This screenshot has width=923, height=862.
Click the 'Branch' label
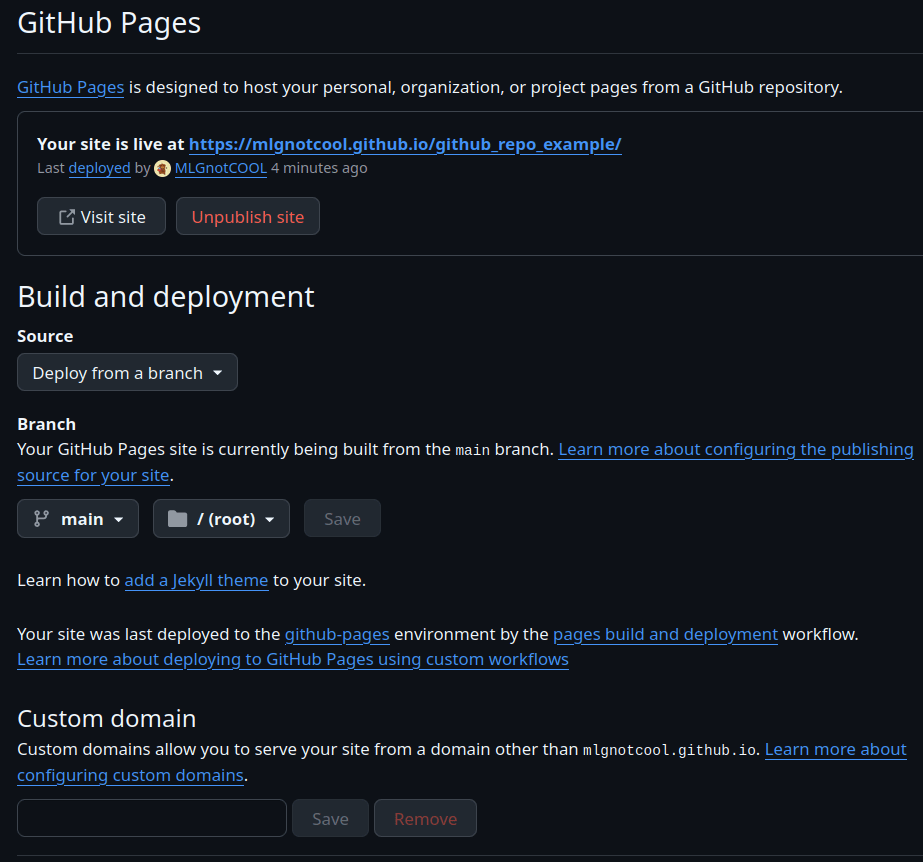coord(47,425)
